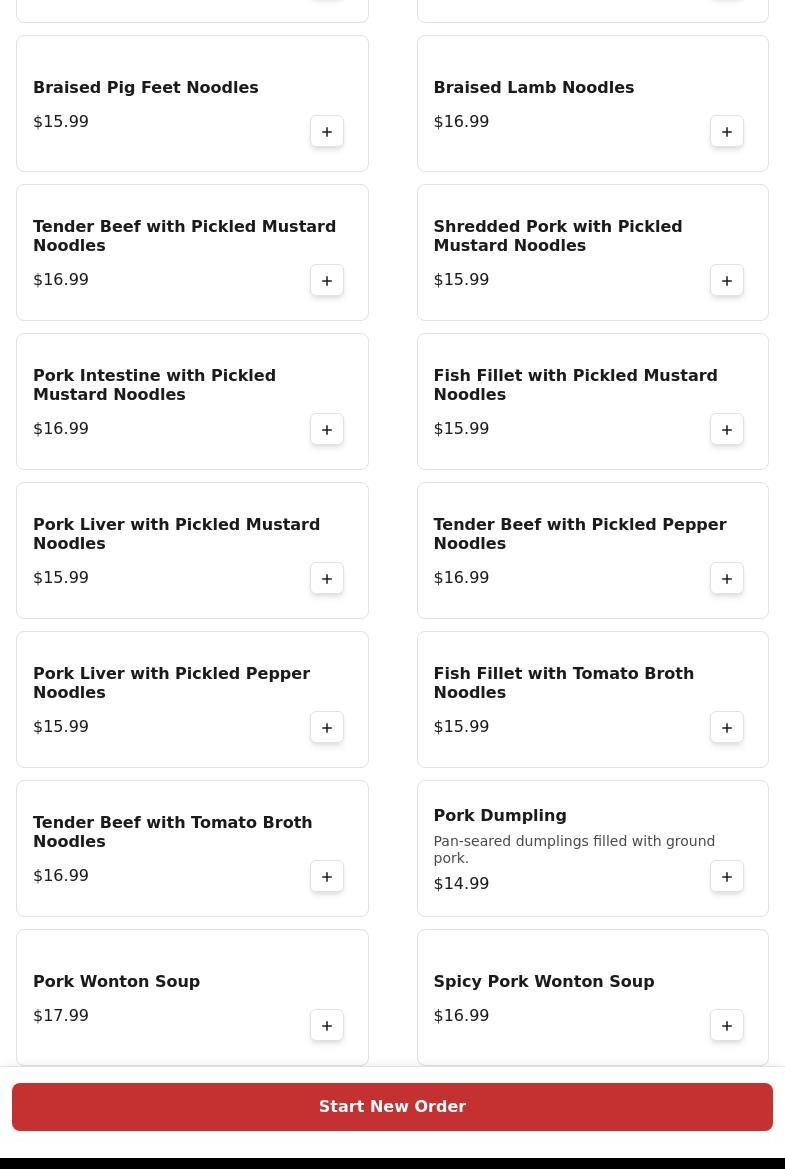Image resolution: width=785 pixels, height=1169 pixels.
Task: Add Shredded Pork with Pickled Mustard Noodles
Action: [727, 281]
